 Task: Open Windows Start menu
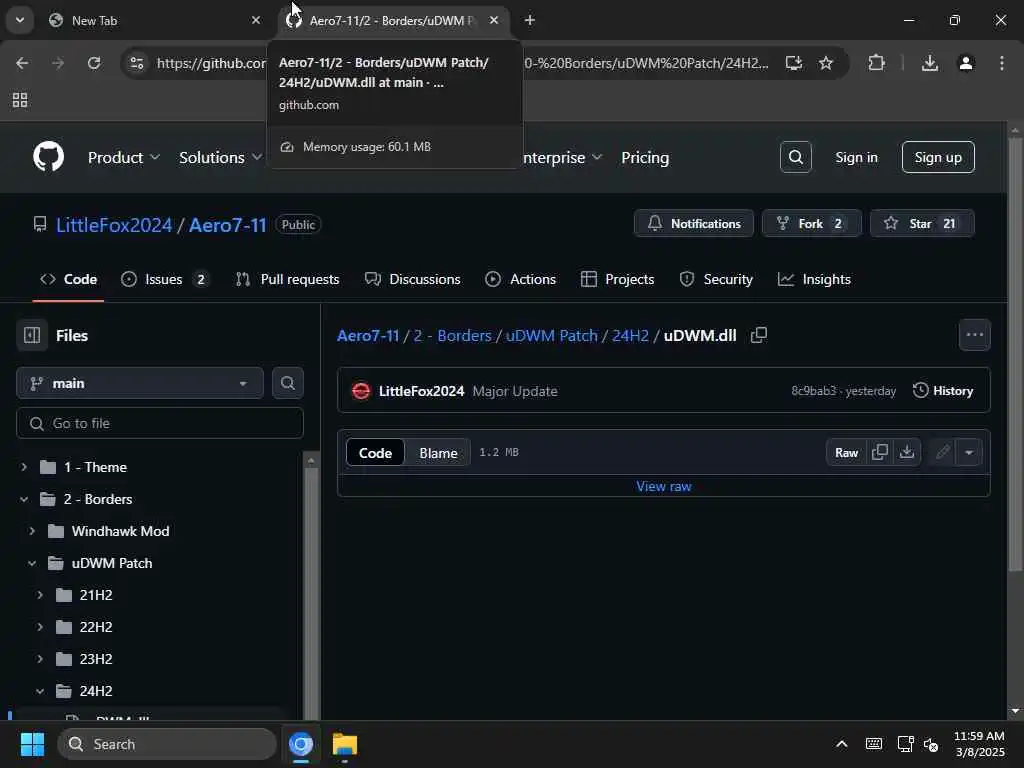point(32,744)
